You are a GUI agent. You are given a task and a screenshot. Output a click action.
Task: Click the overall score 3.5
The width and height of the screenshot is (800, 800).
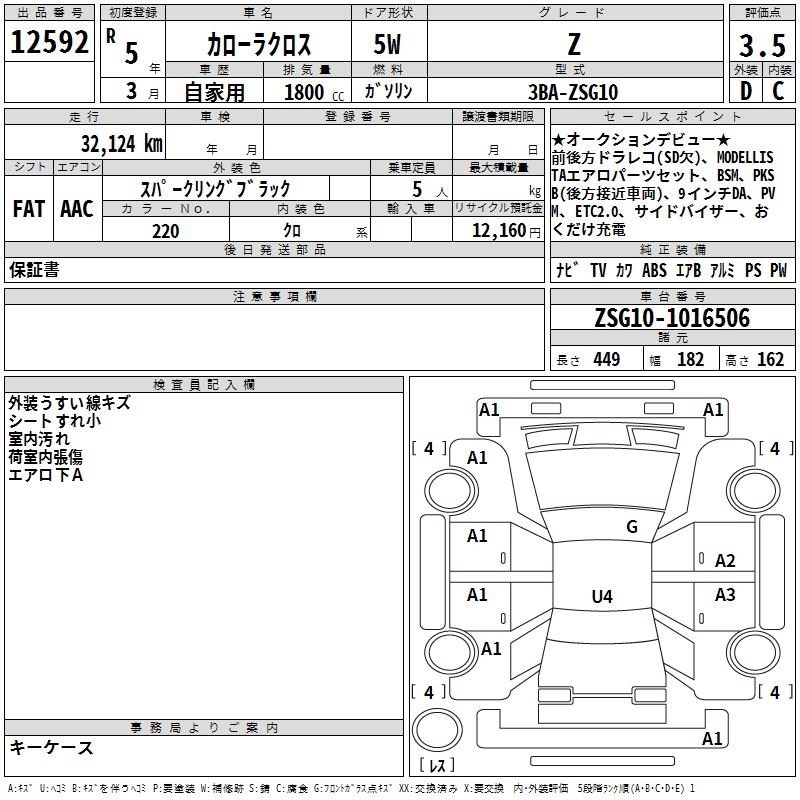[x=762, y=45]
